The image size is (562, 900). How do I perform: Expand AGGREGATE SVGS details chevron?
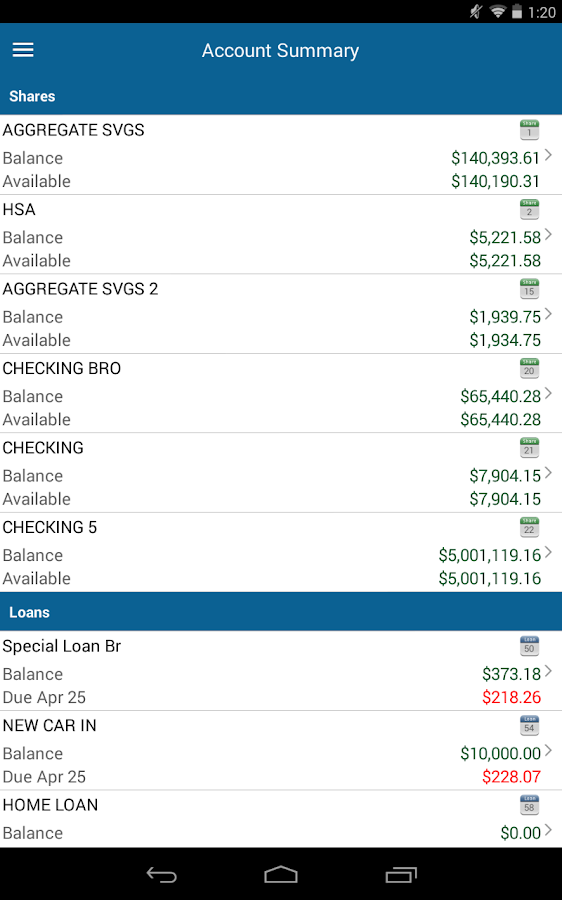(x=548, y=155)
